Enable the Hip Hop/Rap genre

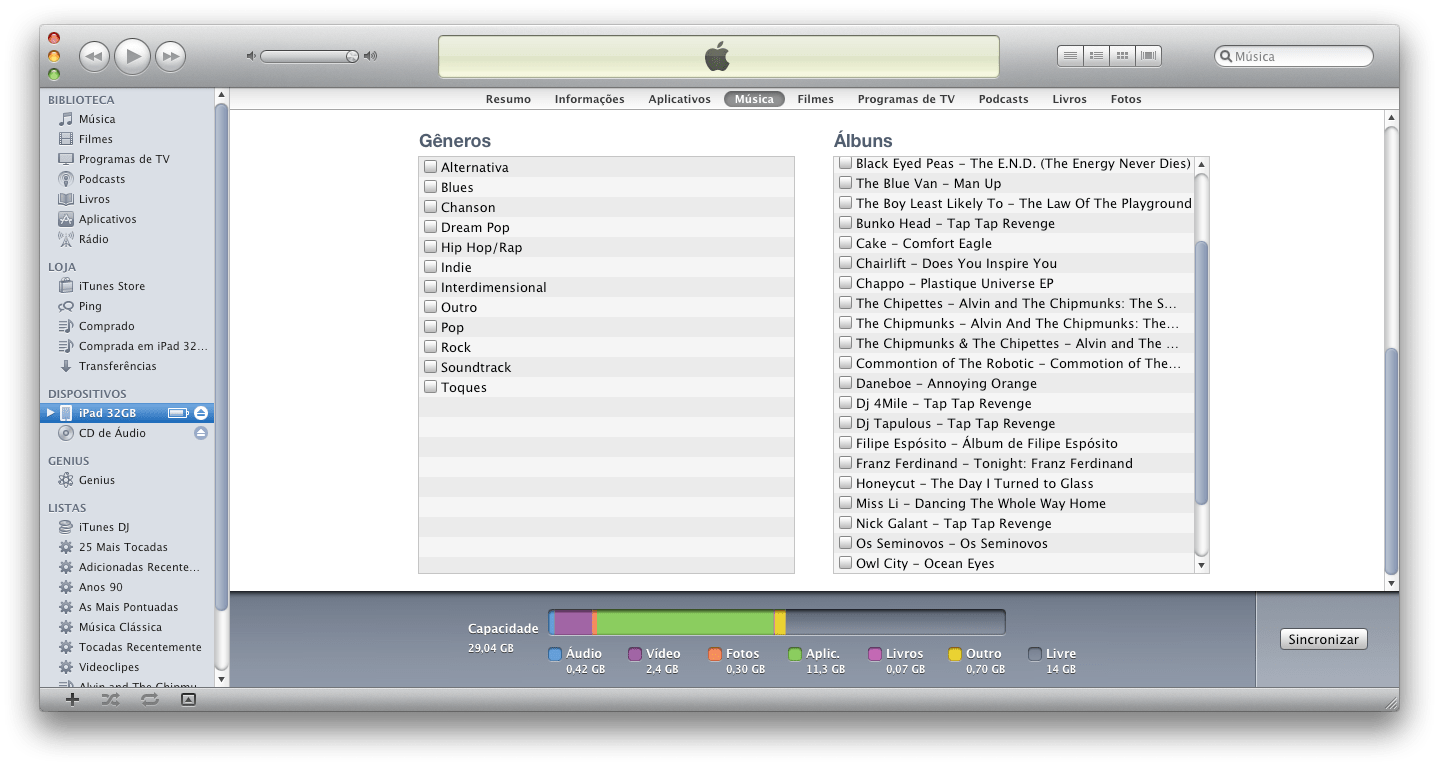[430, 247]
